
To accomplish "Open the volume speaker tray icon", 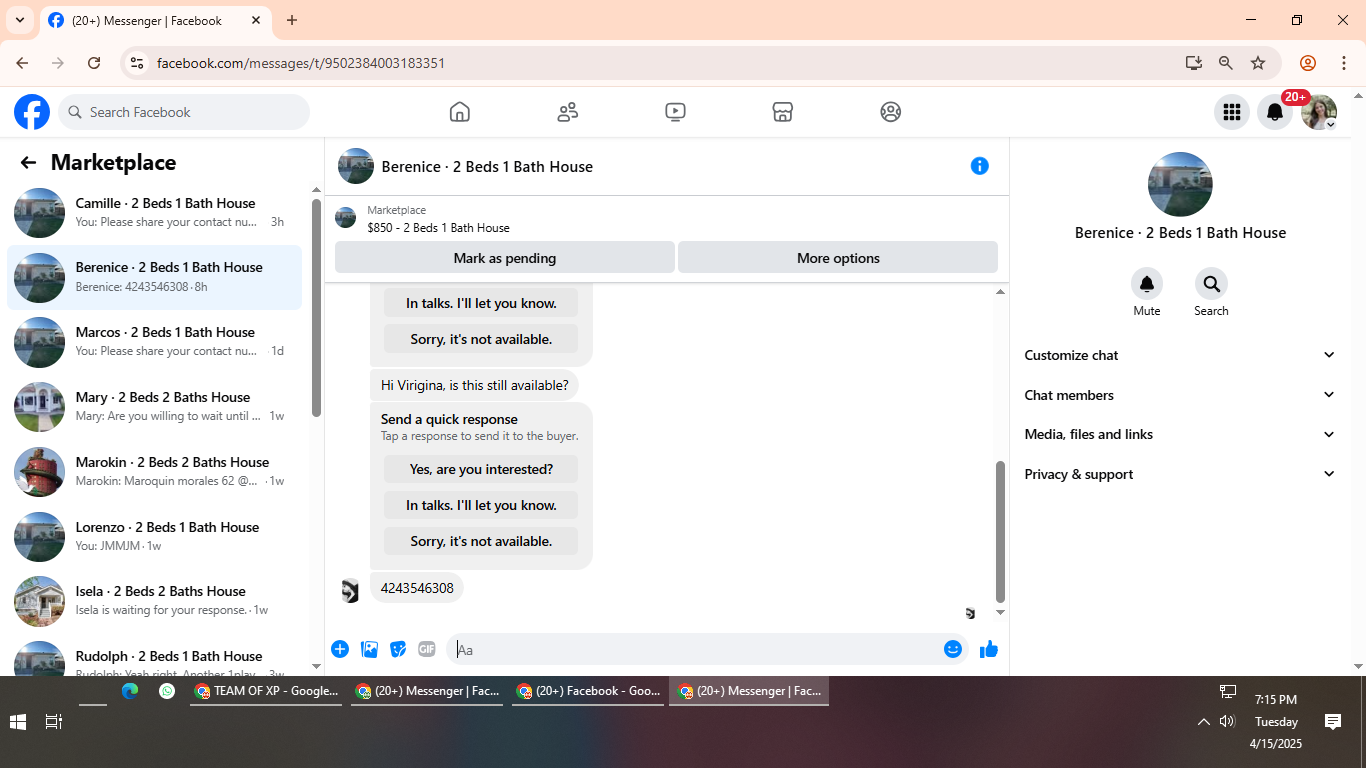I will pos(1227,721).
